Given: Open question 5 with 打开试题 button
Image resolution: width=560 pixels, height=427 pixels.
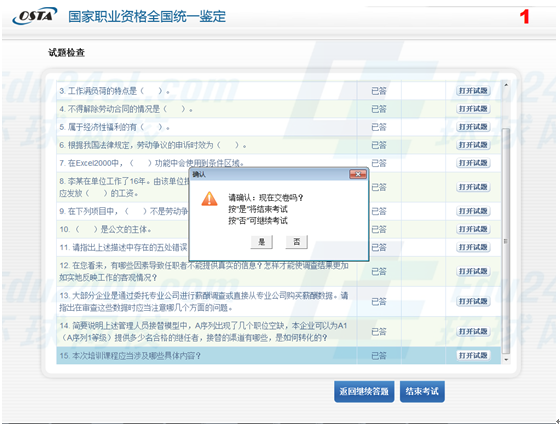Looking at the screenshot, I should (x=473, y=127).
